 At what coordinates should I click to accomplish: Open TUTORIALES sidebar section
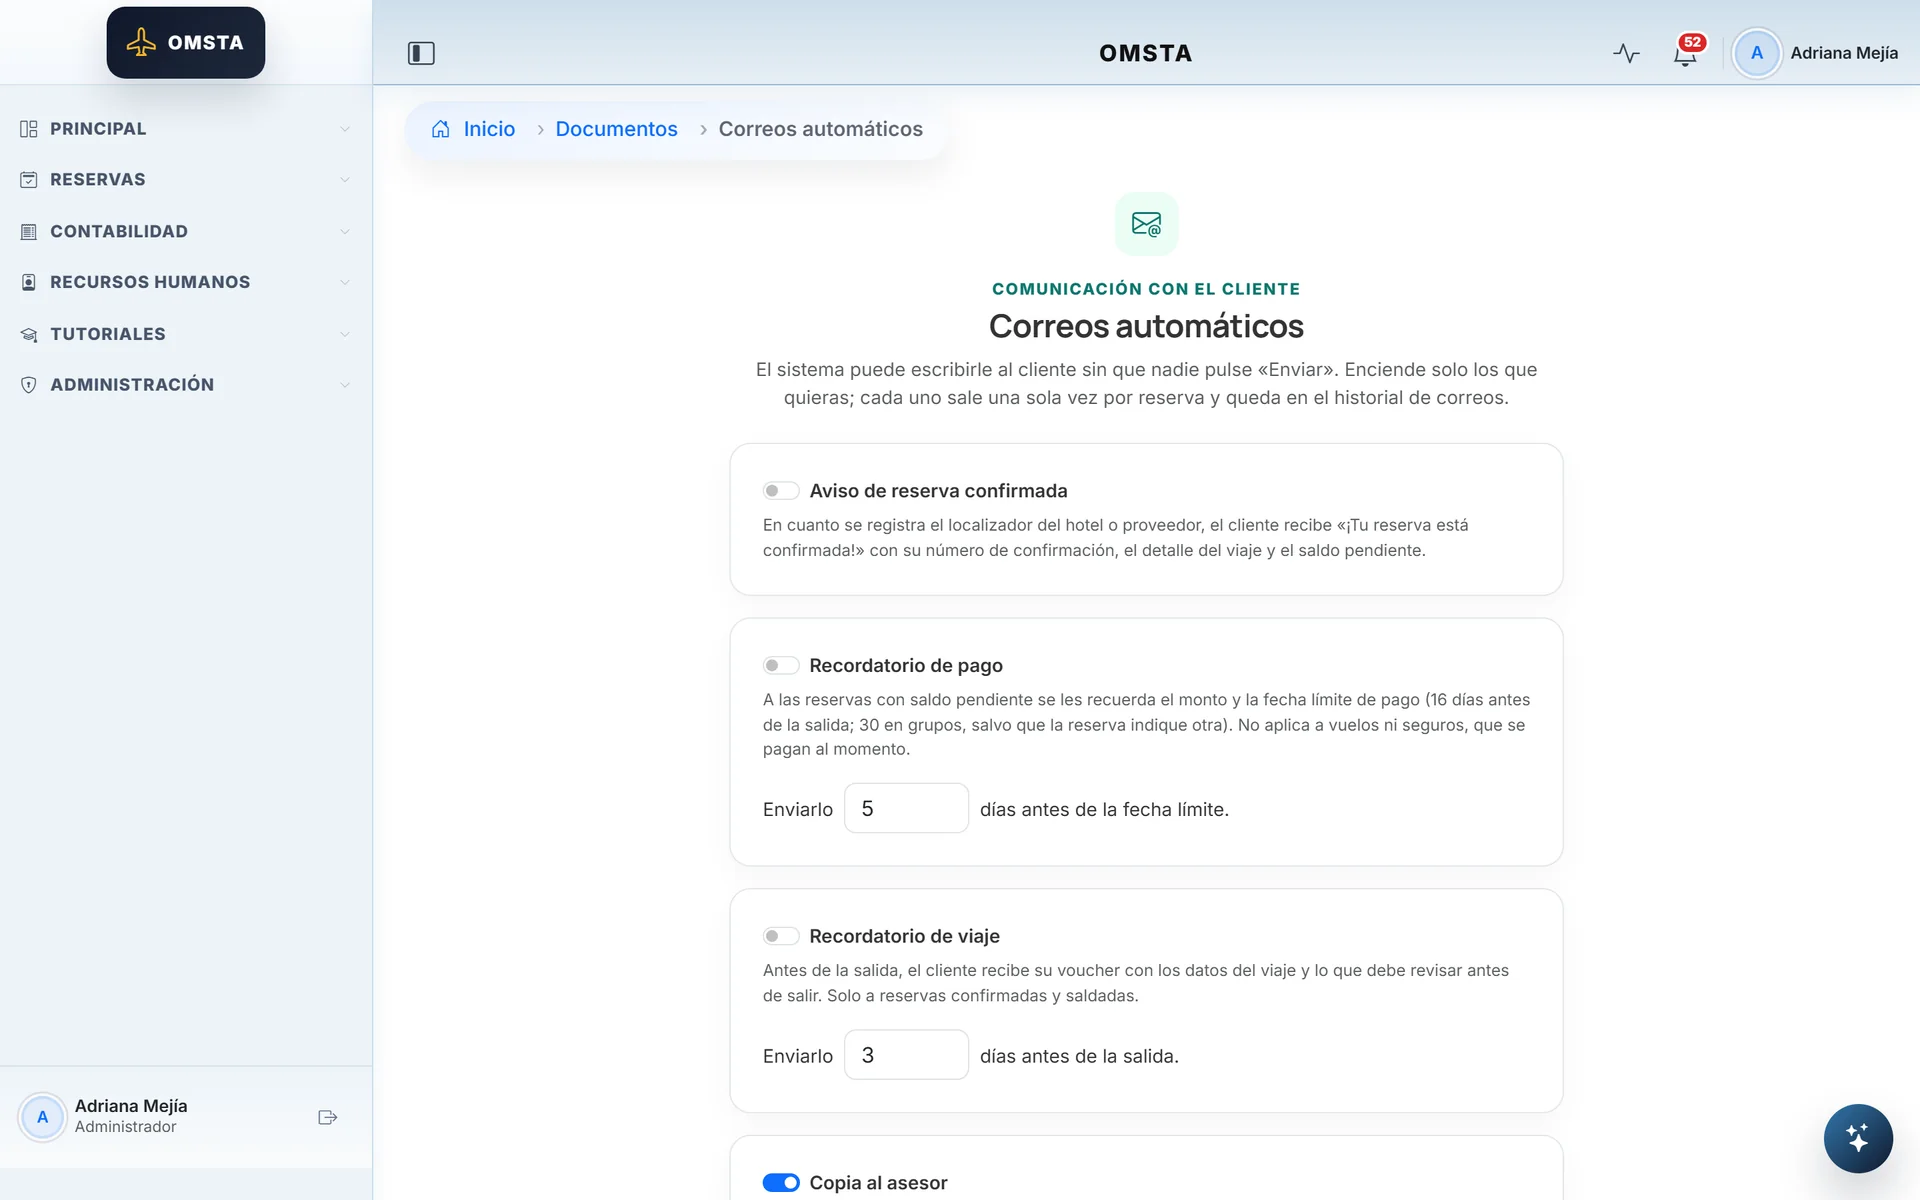[186, 334]
